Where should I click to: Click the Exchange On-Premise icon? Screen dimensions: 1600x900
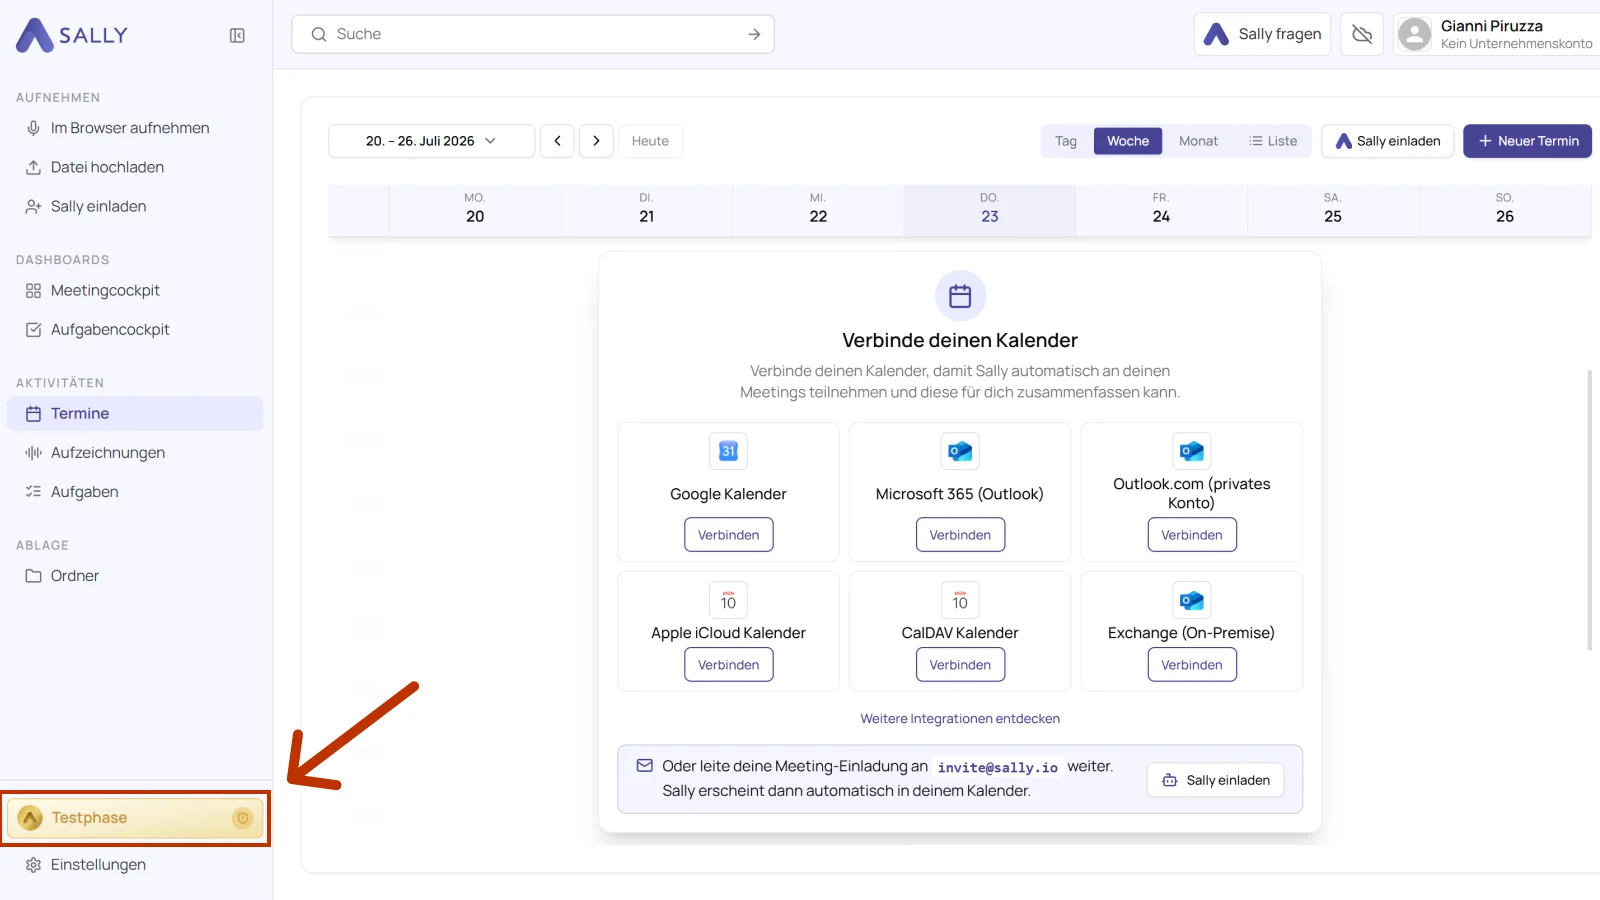(x=1192, y=600)
